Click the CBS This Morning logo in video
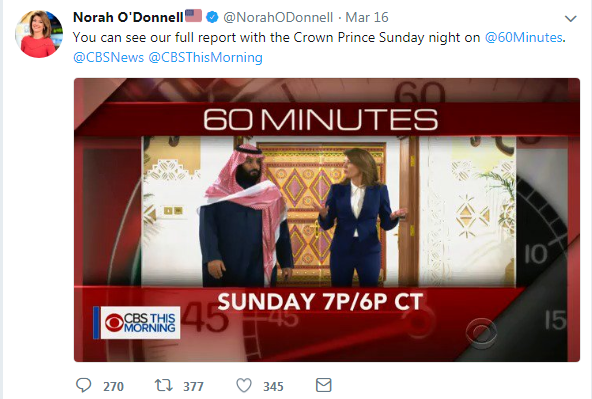Image resolution: width=592 pixels, height=399 pixels. pos(137,323)
